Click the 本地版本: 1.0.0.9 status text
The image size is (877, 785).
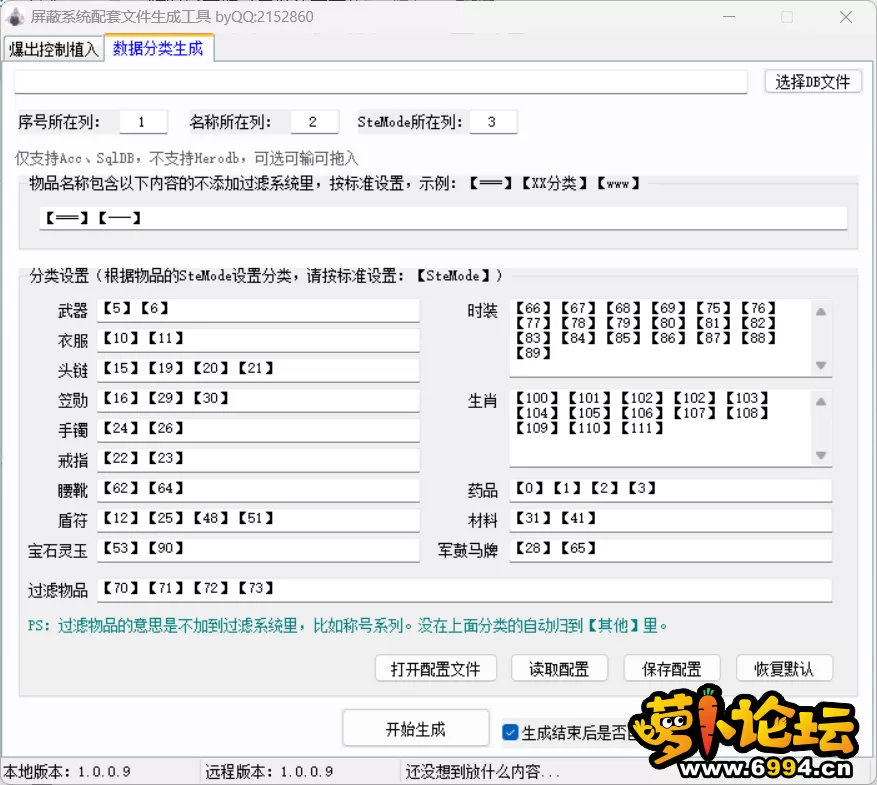click(67, 772)
